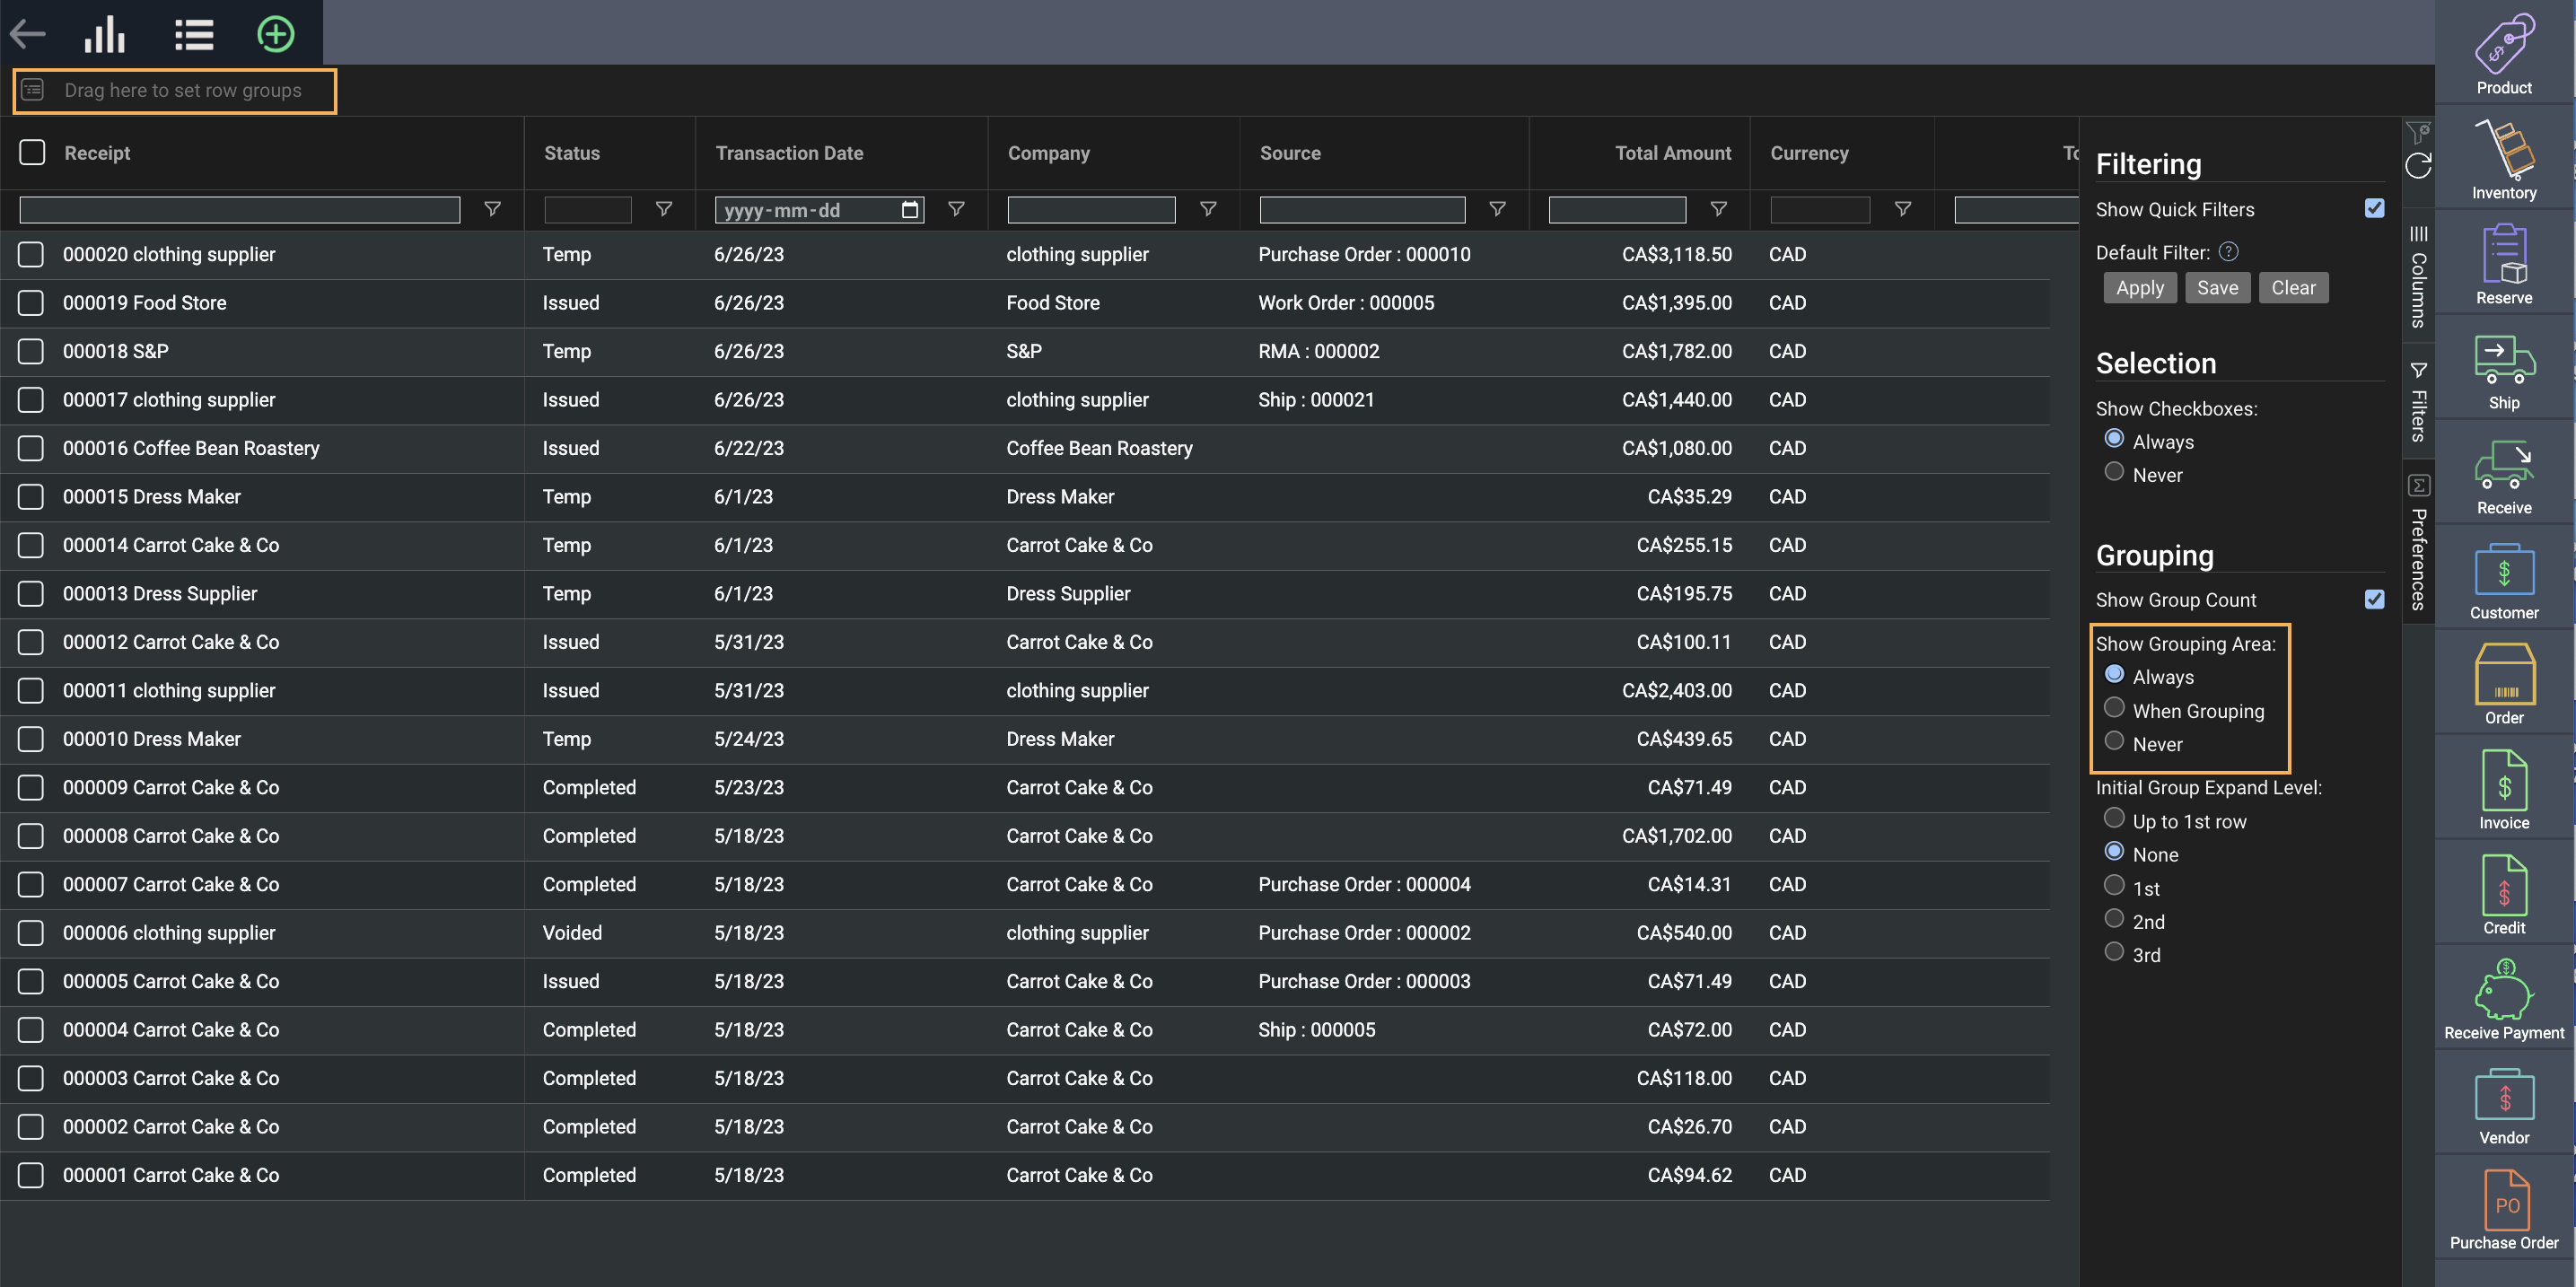The height and width of the screenshot is (1287, 2576).
Task: Click the Clear default filter button
Action: click(x=2292, y=288)
